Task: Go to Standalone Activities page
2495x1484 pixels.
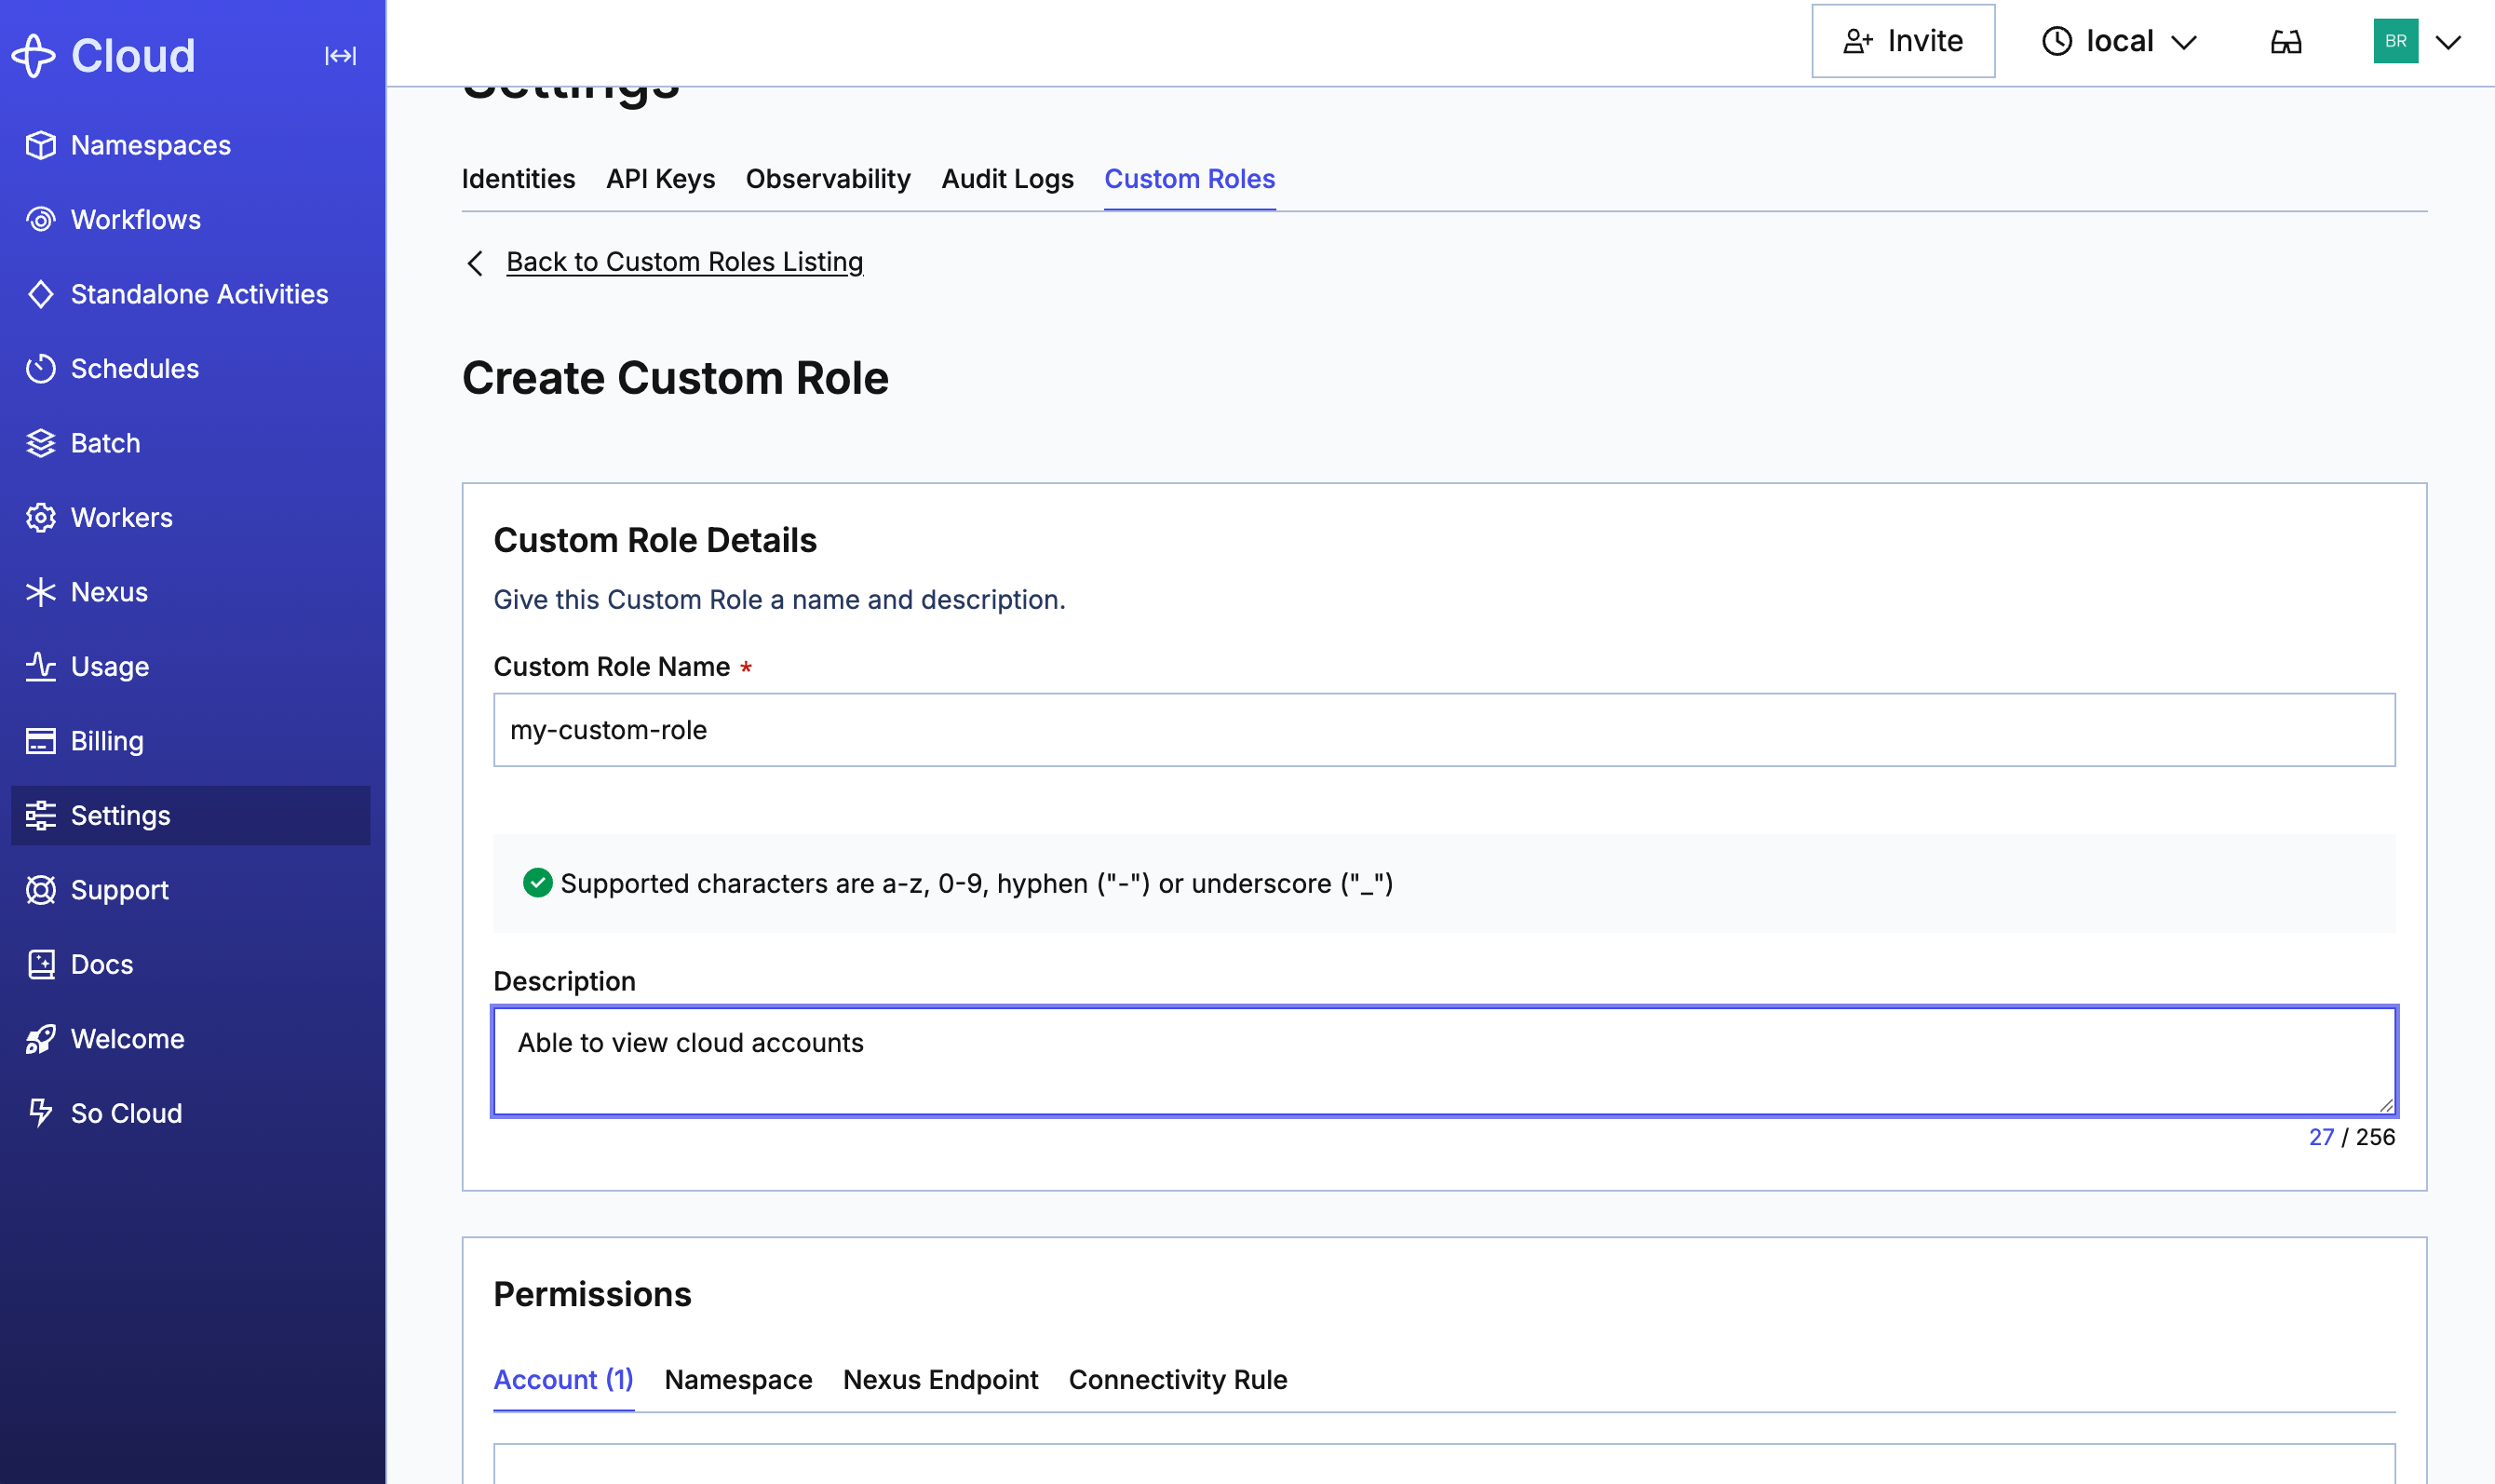Action: (190, 294)
